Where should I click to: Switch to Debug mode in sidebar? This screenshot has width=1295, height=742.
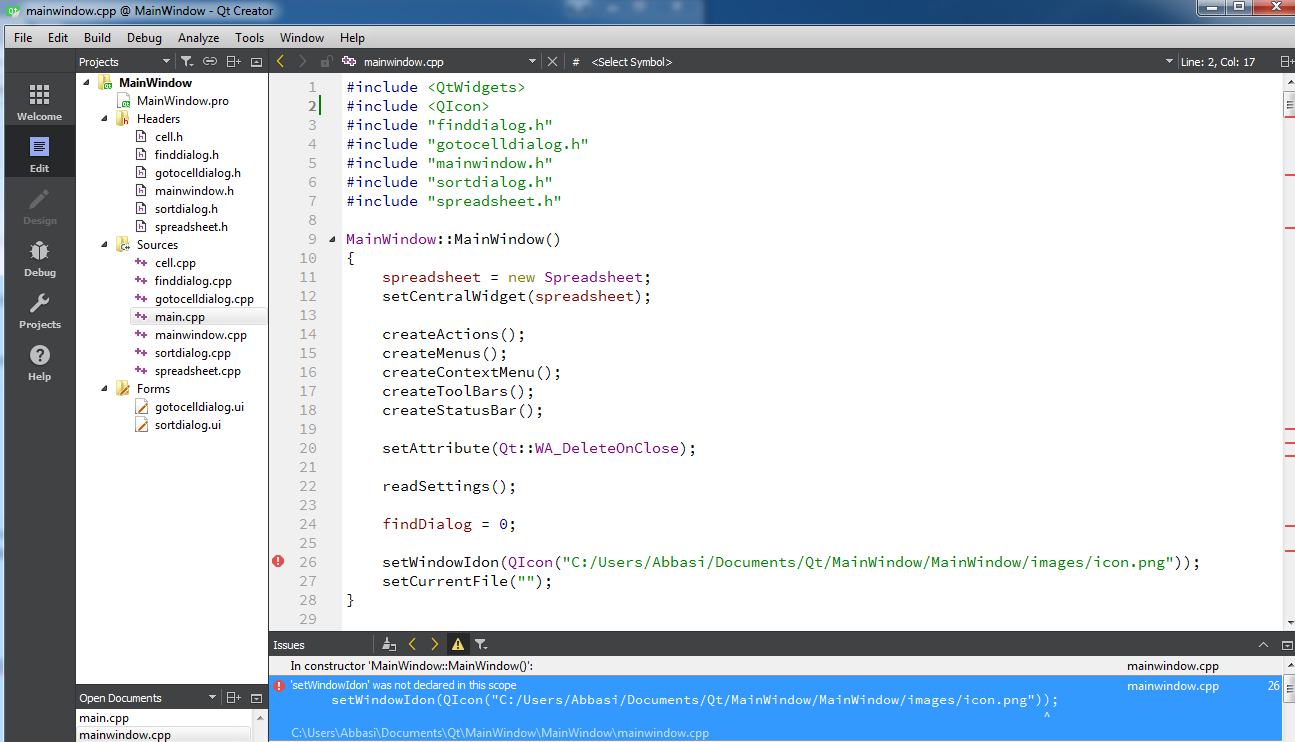point(39,259)
